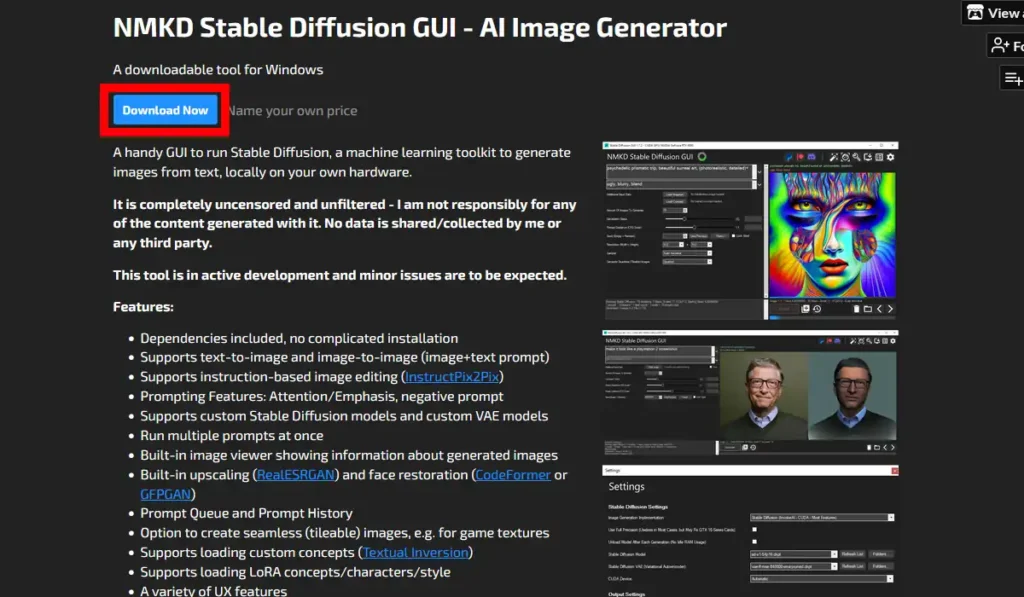Click the "Supports text-to-image and image-to-image" item
Viewport: 1024px width, 597px height.
pos(345,357)
